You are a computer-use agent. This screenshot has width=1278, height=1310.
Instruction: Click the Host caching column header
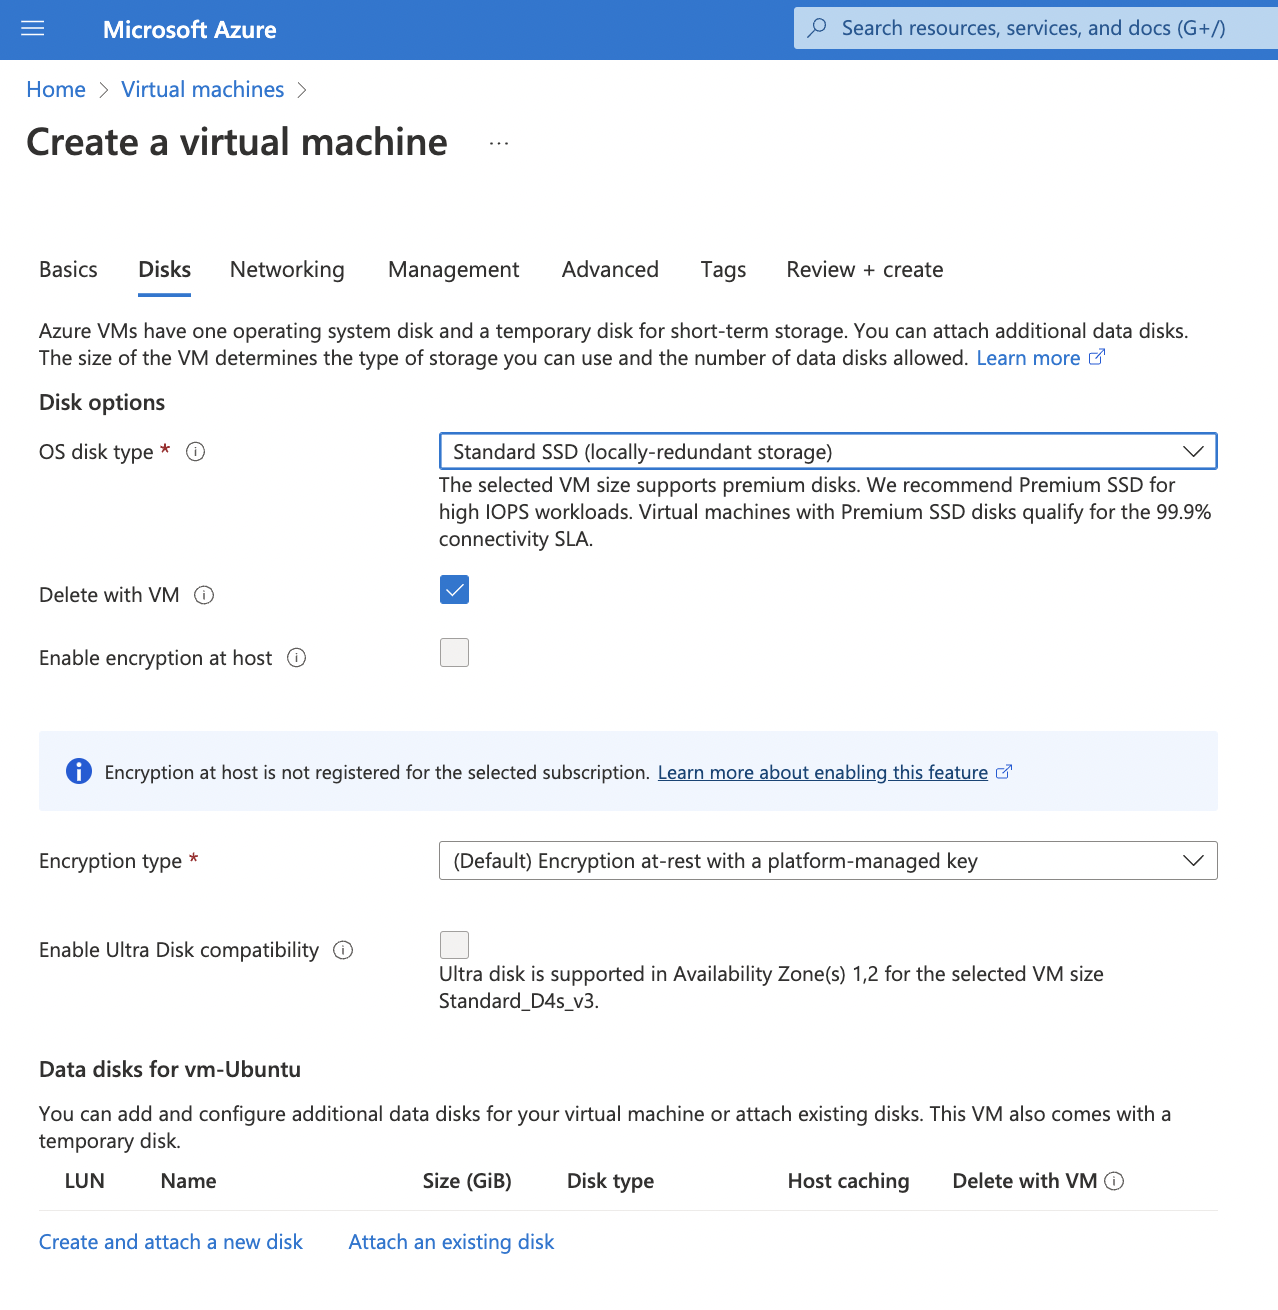[x=849, y=1181]
